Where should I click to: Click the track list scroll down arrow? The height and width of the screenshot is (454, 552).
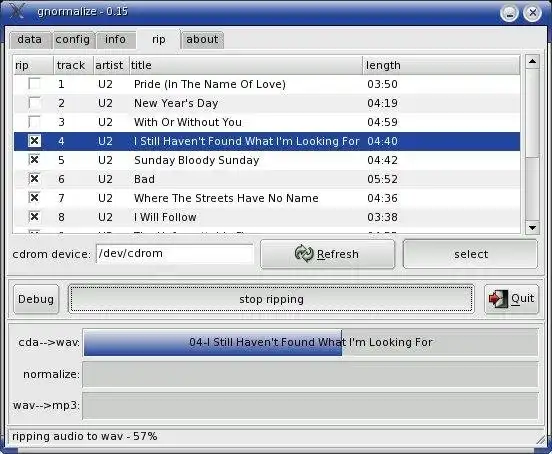pos(532,228)
